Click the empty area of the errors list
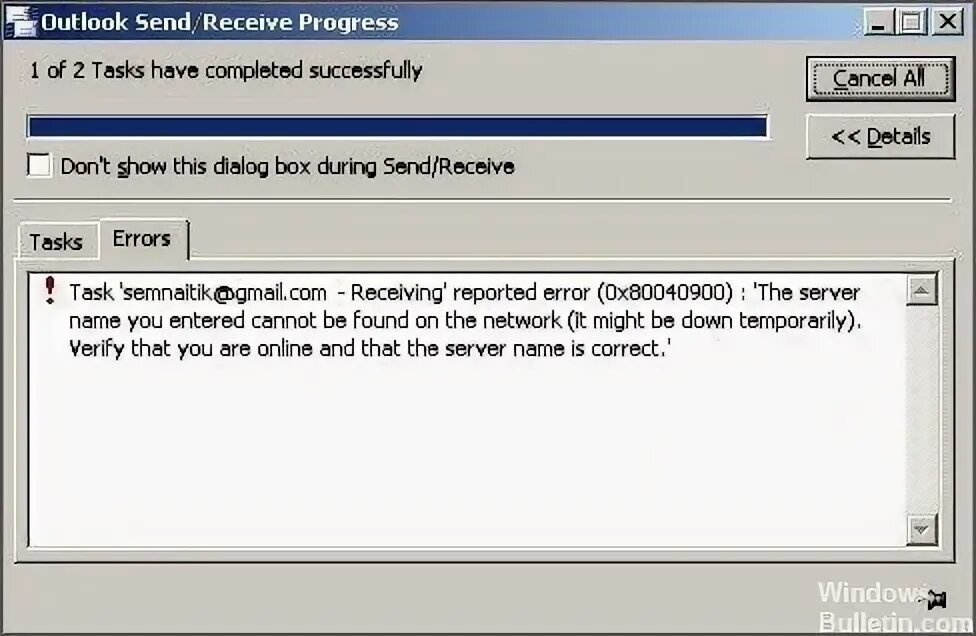 click(467, 454)
